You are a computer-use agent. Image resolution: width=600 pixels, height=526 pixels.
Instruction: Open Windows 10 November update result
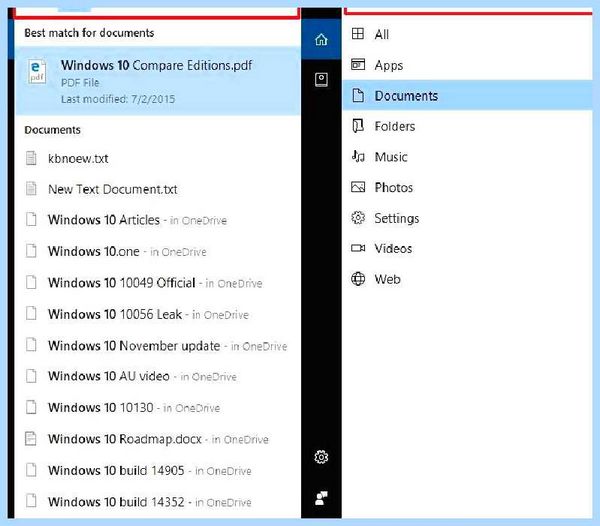158,345
